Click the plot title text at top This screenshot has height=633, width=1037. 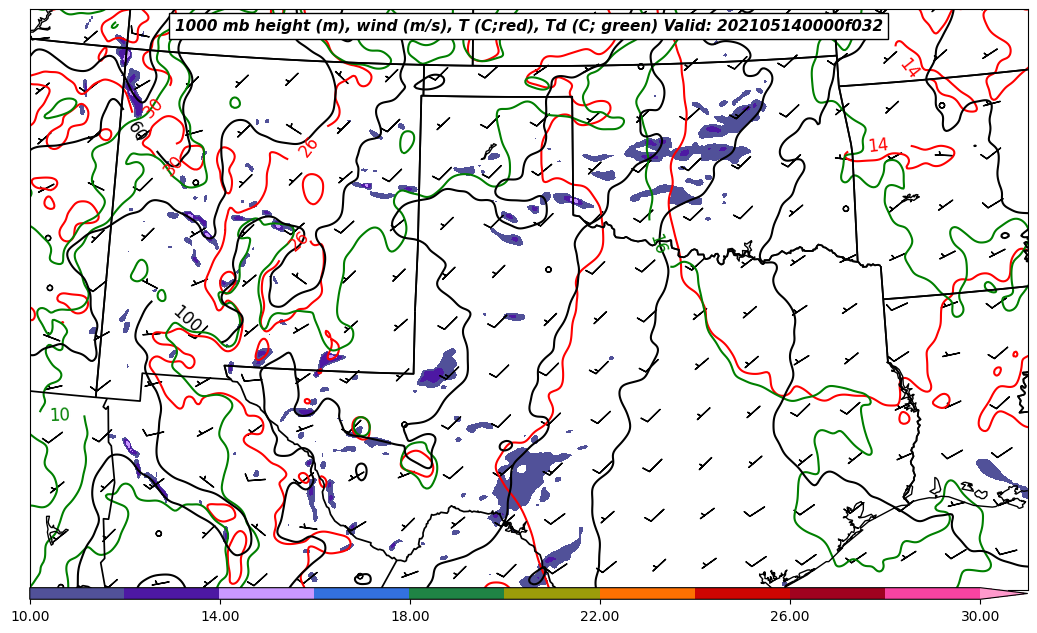[529, 26]
